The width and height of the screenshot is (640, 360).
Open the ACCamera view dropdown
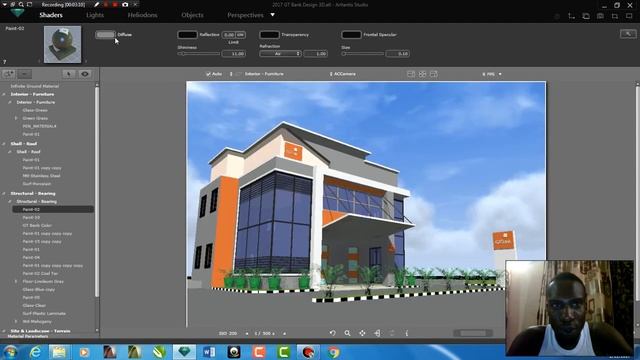click(x=342, y=74)
